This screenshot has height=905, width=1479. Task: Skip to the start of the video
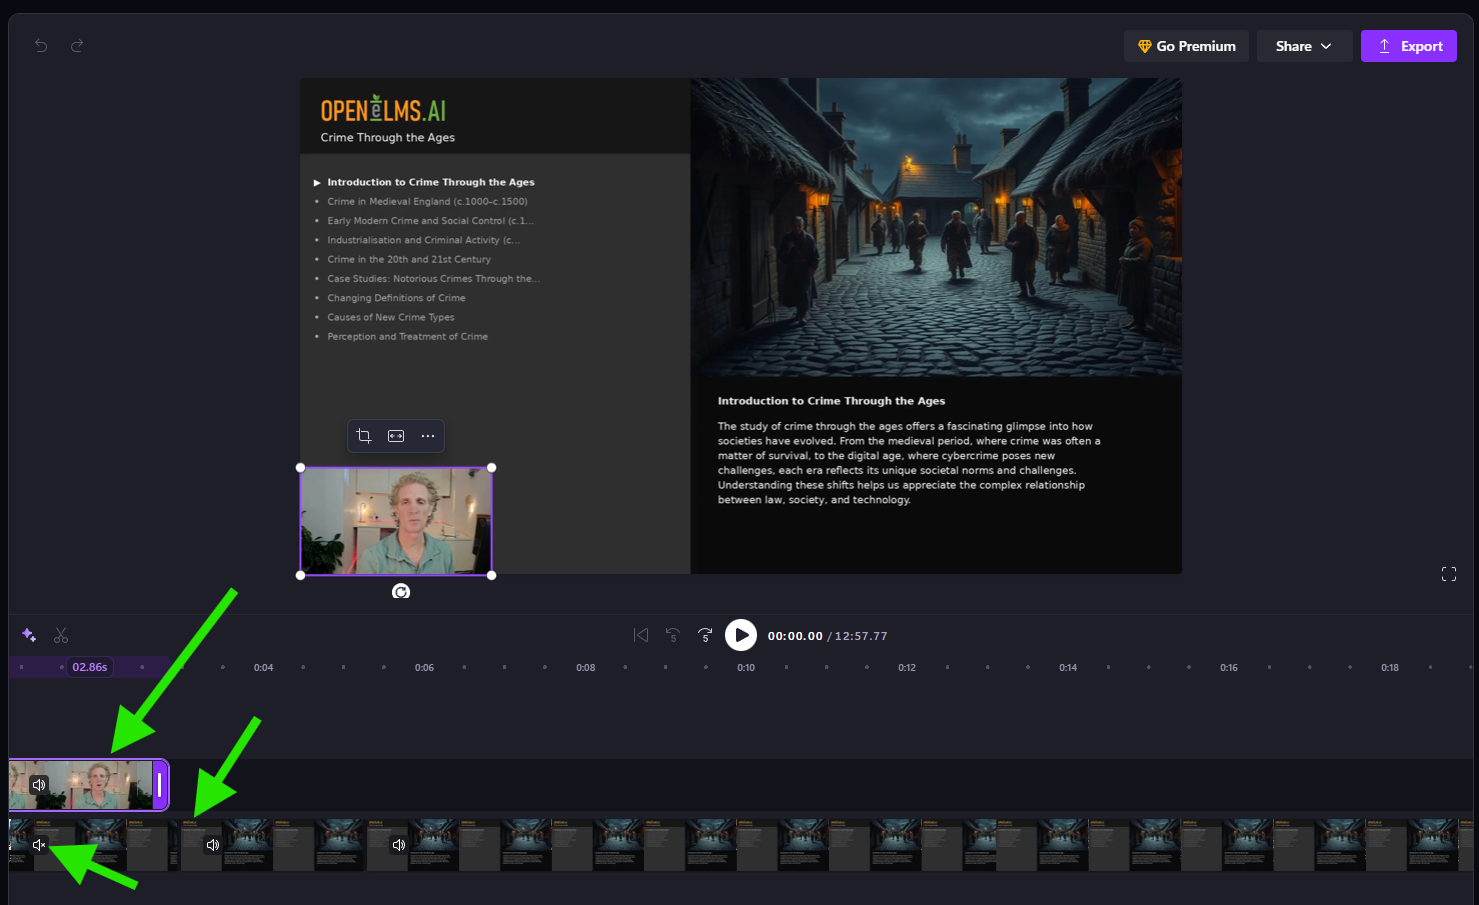tap(641, 635)
